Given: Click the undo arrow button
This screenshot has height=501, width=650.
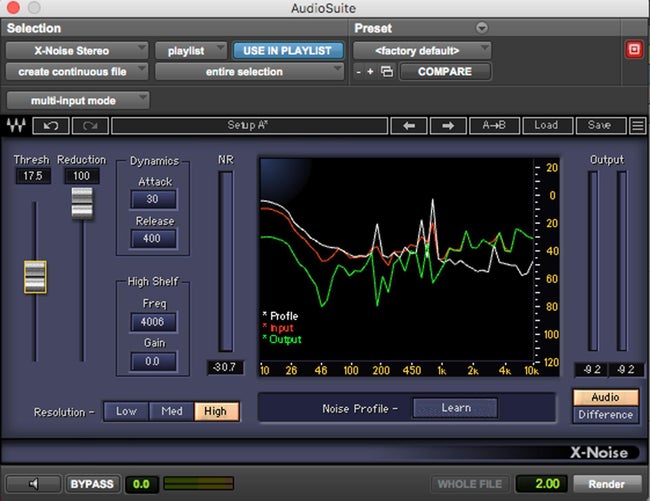Looking at the screenshot, I should [51, 126].
